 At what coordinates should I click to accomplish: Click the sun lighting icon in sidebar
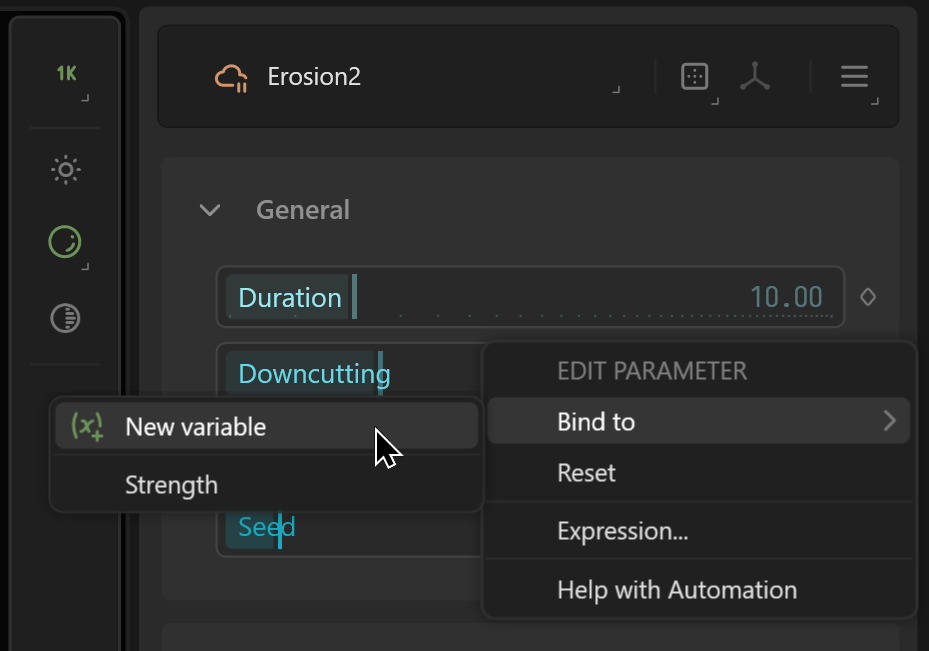66,170
